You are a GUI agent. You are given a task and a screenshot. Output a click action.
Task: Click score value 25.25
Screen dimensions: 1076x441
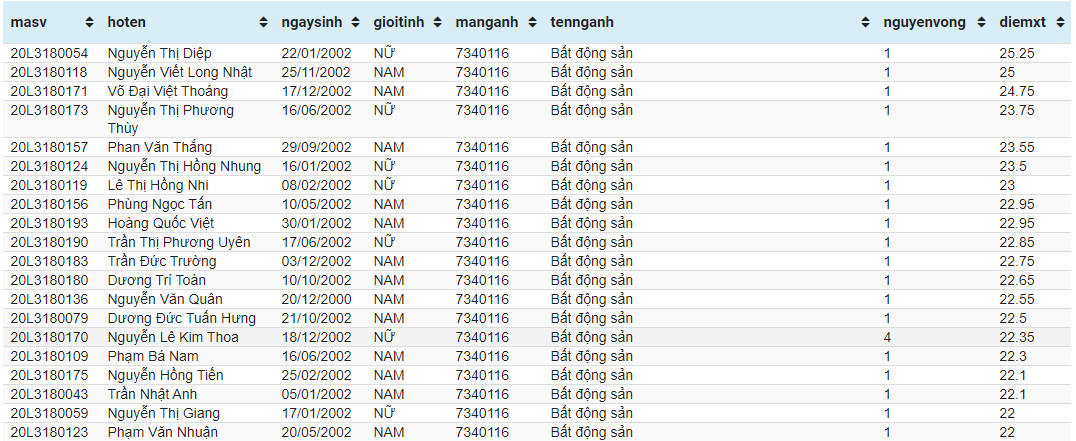[1017, 53]
